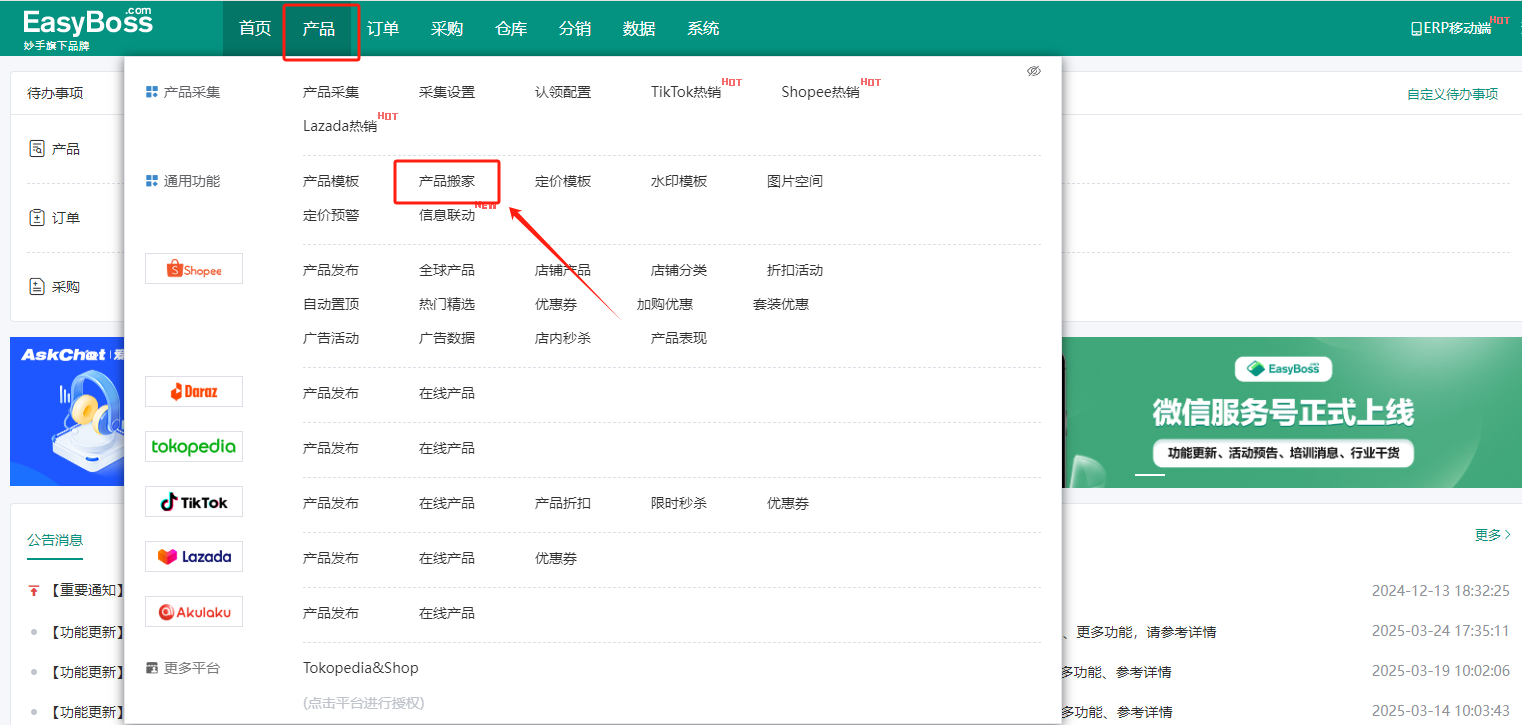Open the 分销 menu tab
The image size is (1522, 725).
tap(575, 29)
